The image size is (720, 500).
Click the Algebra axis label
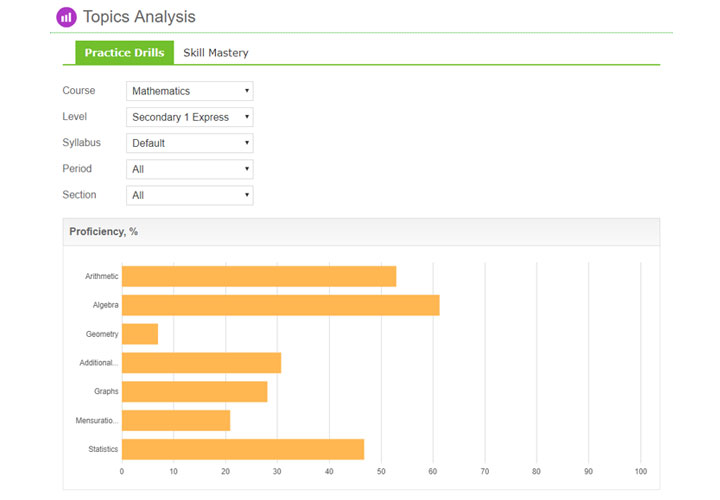click(x=105, y=305)
